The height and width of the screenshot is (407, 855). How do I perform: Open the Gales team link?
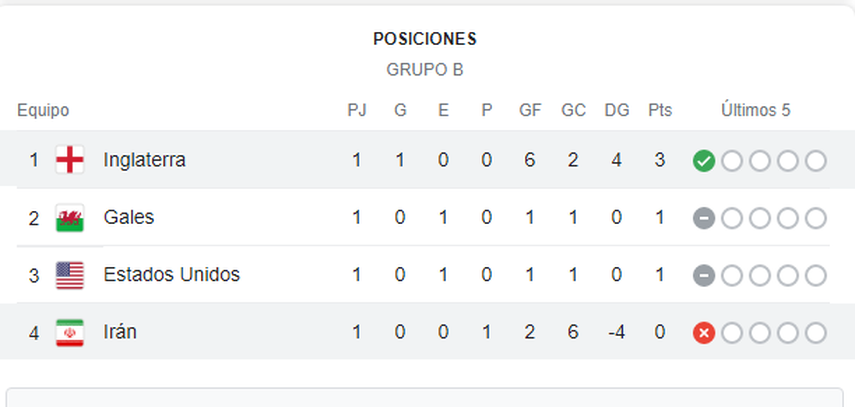point(129,217)
